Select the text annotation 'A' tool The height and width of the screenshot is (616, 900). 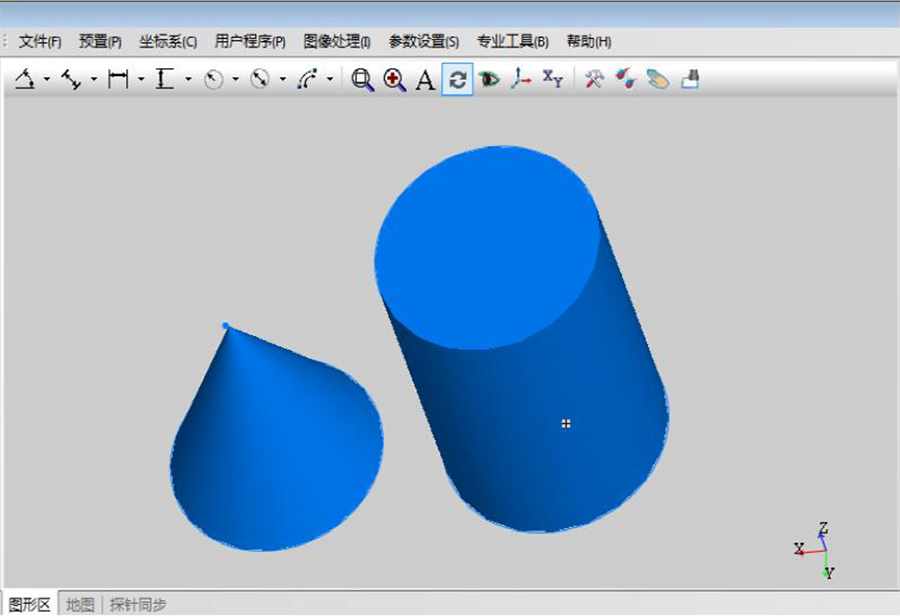tap(425, 80)
